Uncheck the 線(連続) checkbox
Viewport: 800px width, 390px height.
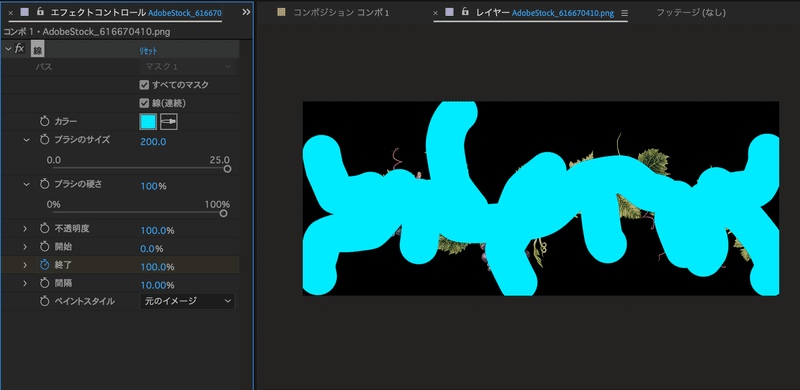[144, 103]
